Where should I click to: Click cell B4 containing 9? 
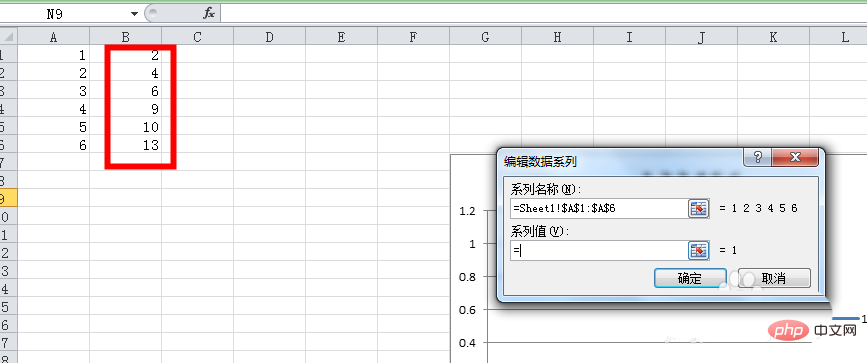pyautogui.click(x=126, y=108)
